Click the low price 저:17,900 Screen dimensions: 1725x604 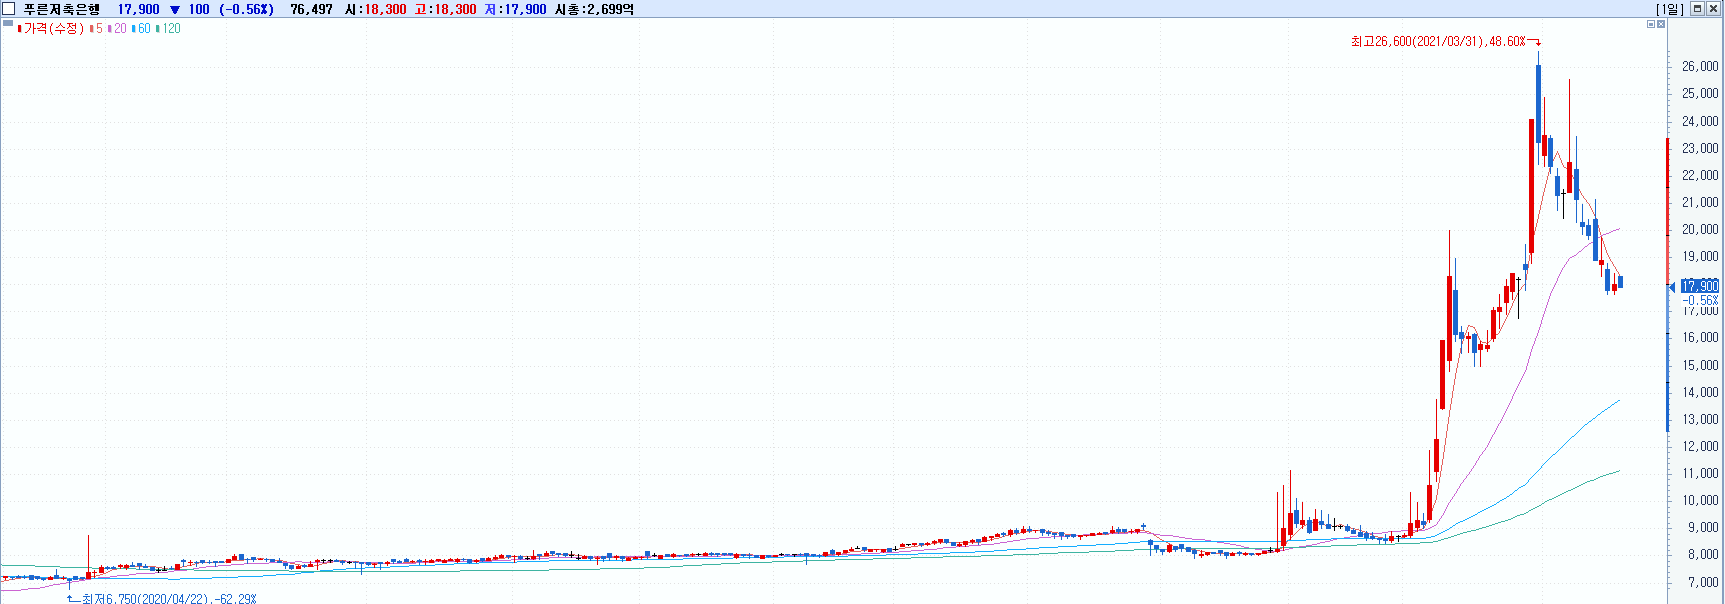coord(515,9)
